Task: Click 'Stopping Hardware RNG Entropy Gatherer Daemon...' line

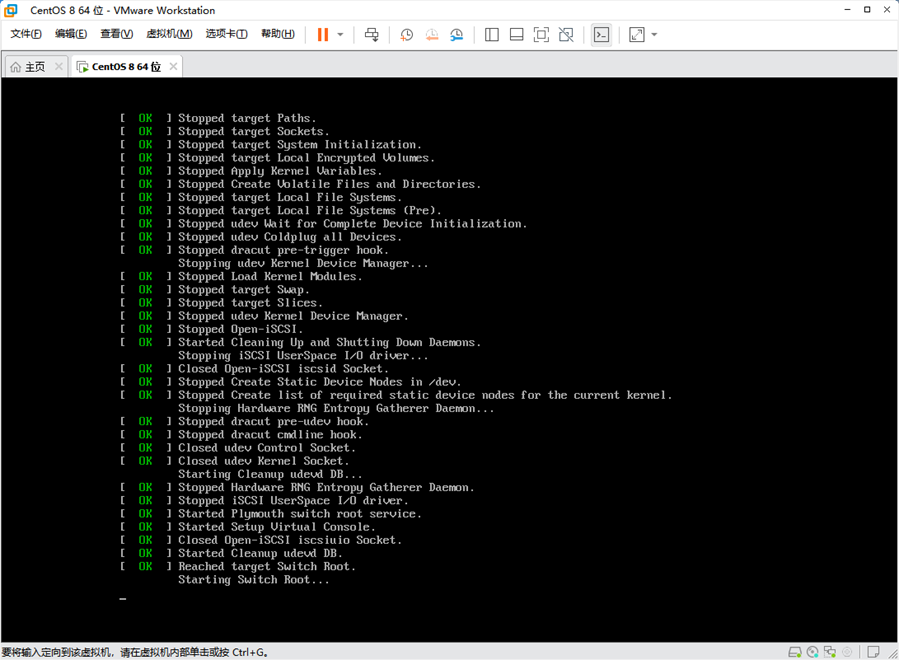Action: click(x=336, y=408)
